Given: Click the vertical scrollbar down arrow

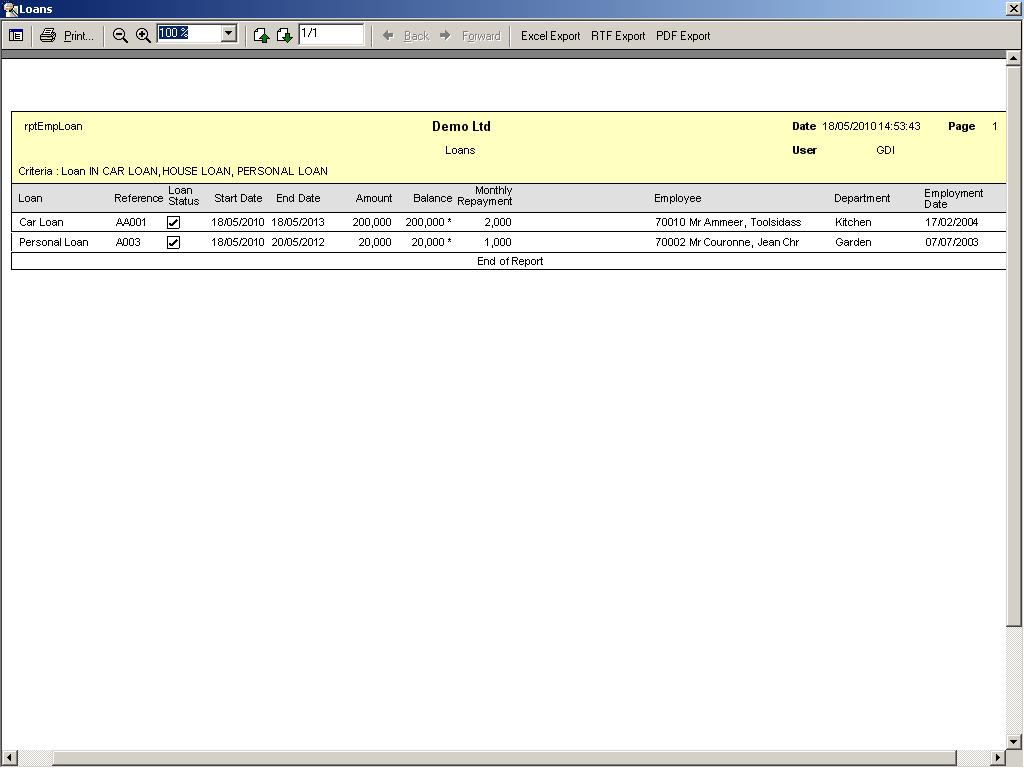Looking at the screenshot, I should tap(1014, 741).
